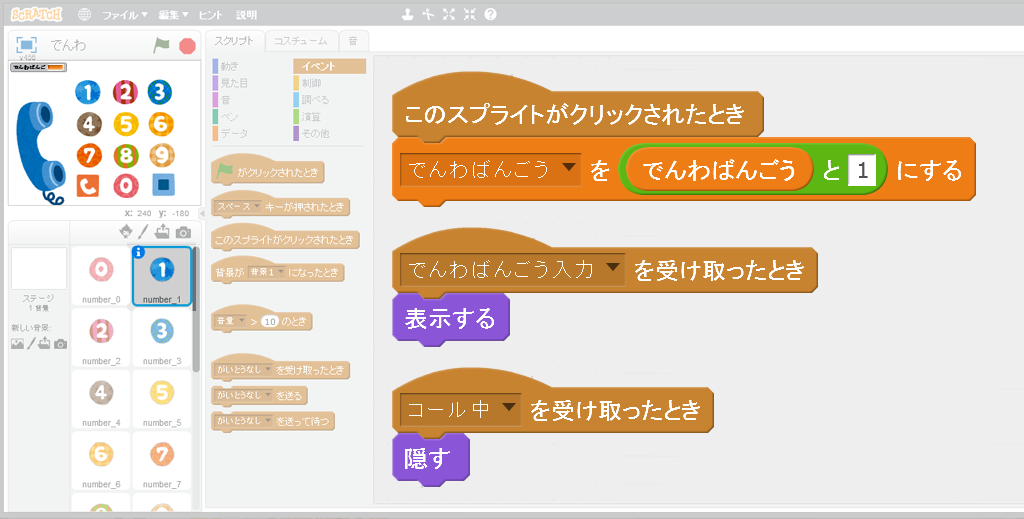Click the blue telephone handset on stage

tap(40, 151)
